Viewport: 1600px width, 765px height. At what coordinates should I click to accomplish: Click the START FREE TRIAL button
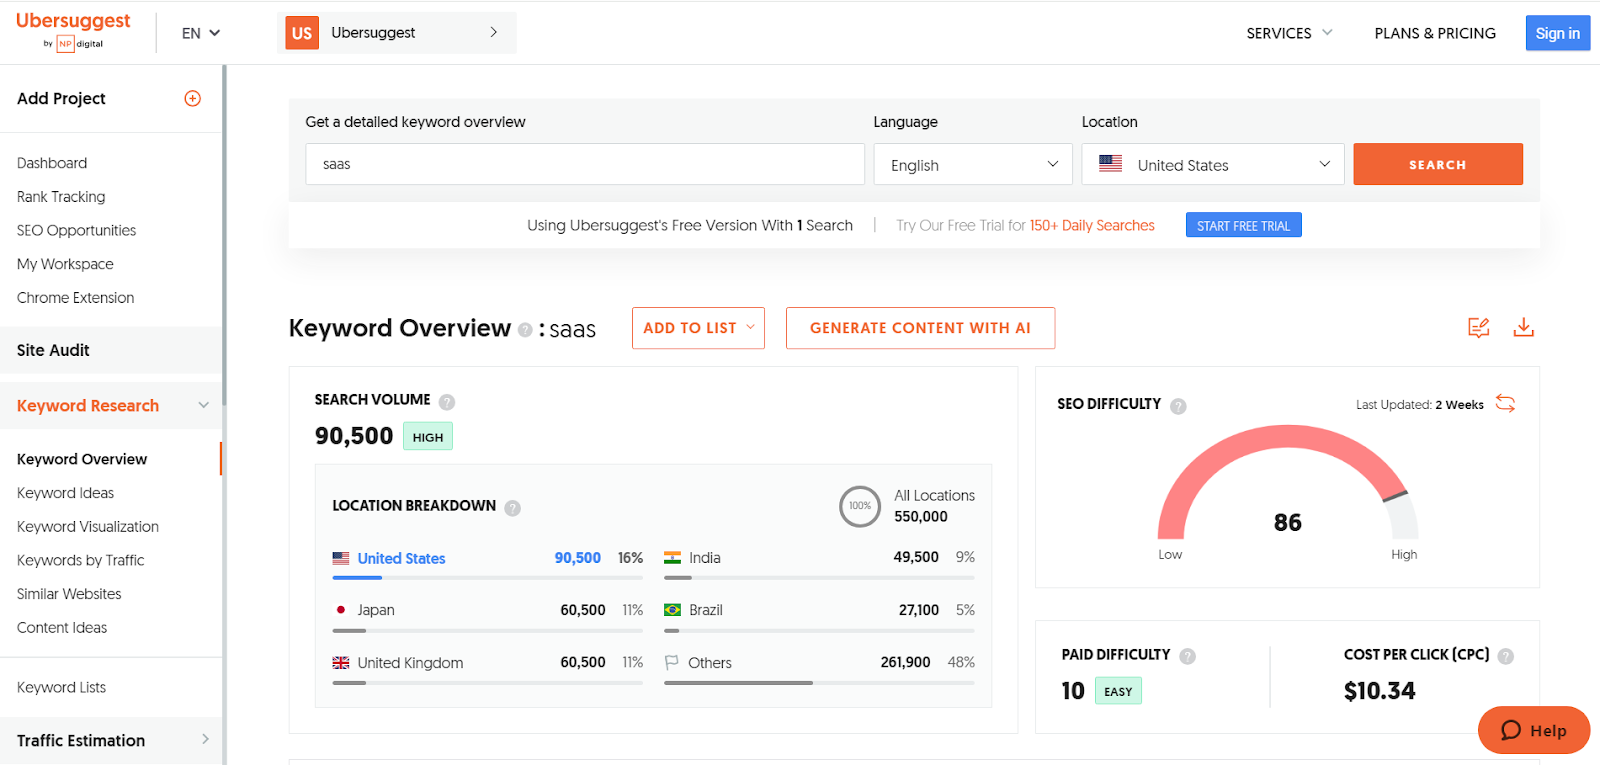pyautogui.click(x=1243, y=225)
